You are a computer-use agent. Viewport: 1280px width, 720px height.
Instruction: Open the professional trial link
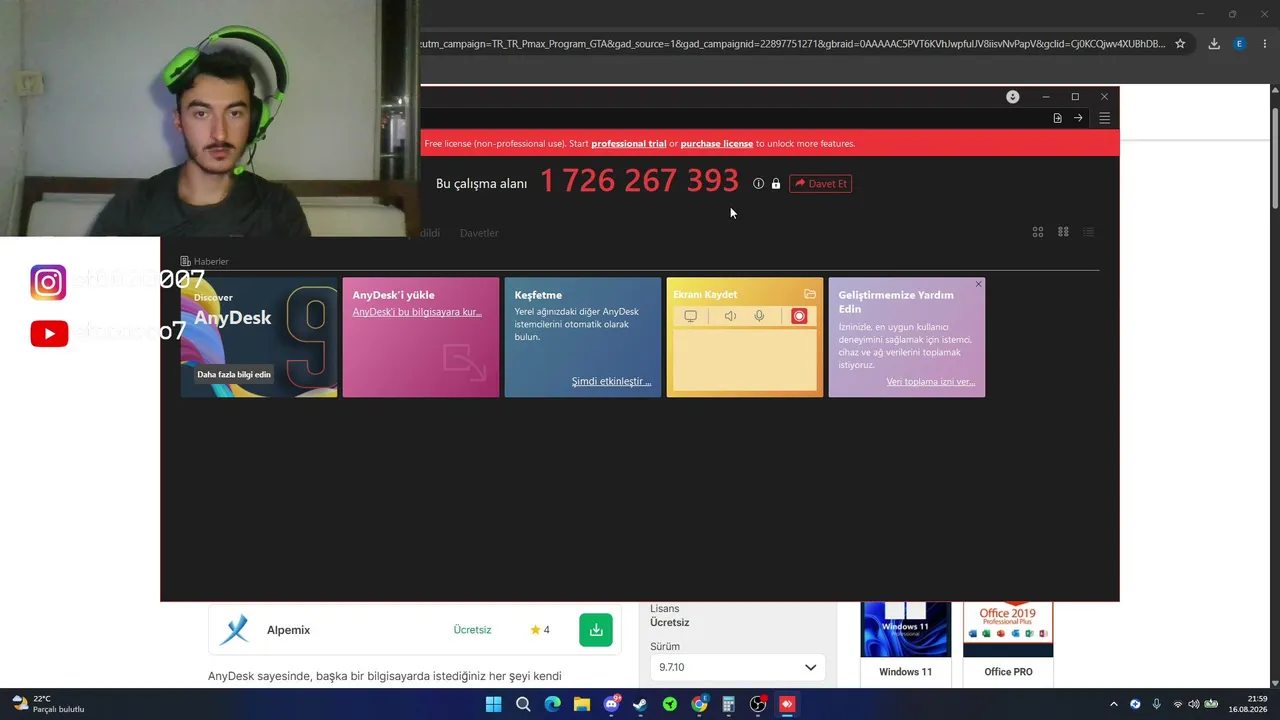tap(629, 144)
